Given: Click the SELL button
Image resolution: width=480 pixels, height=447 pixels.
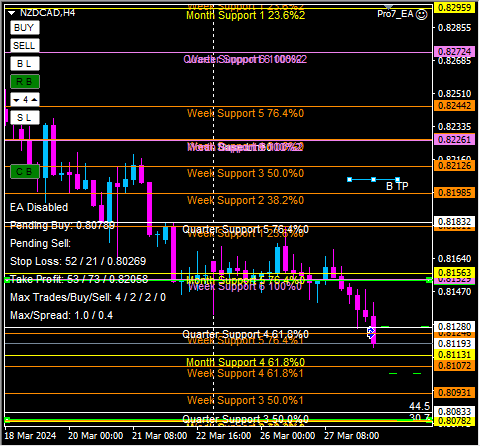Looking at the screenshot, I should pos(25,46).
